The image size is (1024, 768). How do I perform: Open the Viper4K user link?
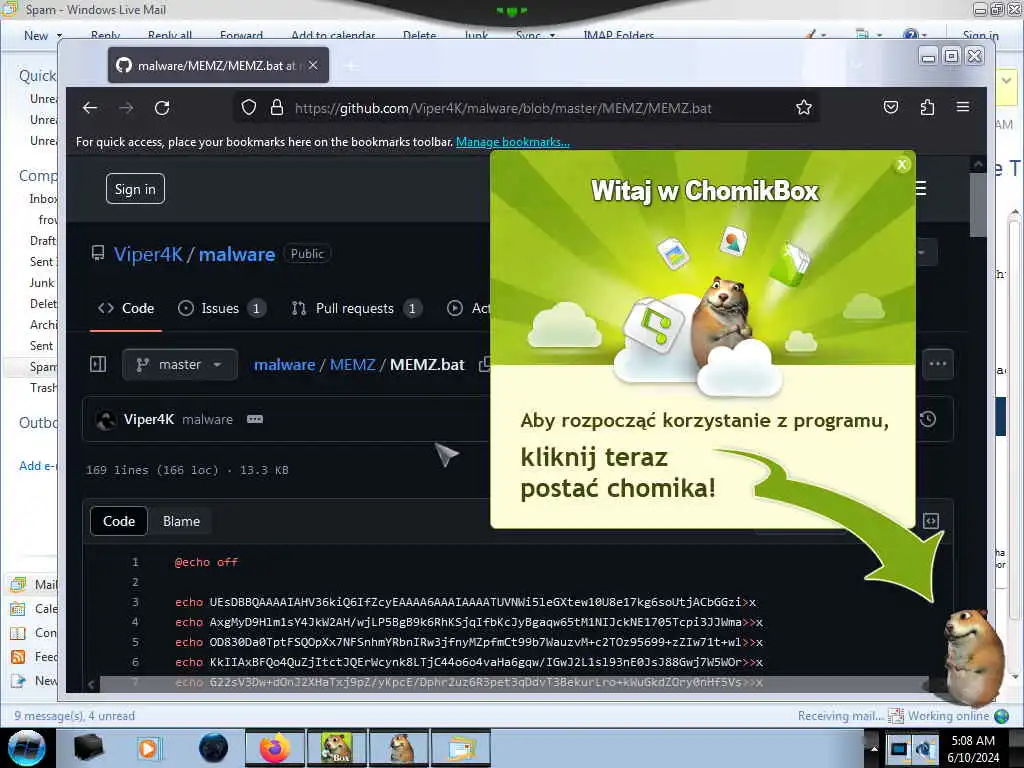(148, 254)
